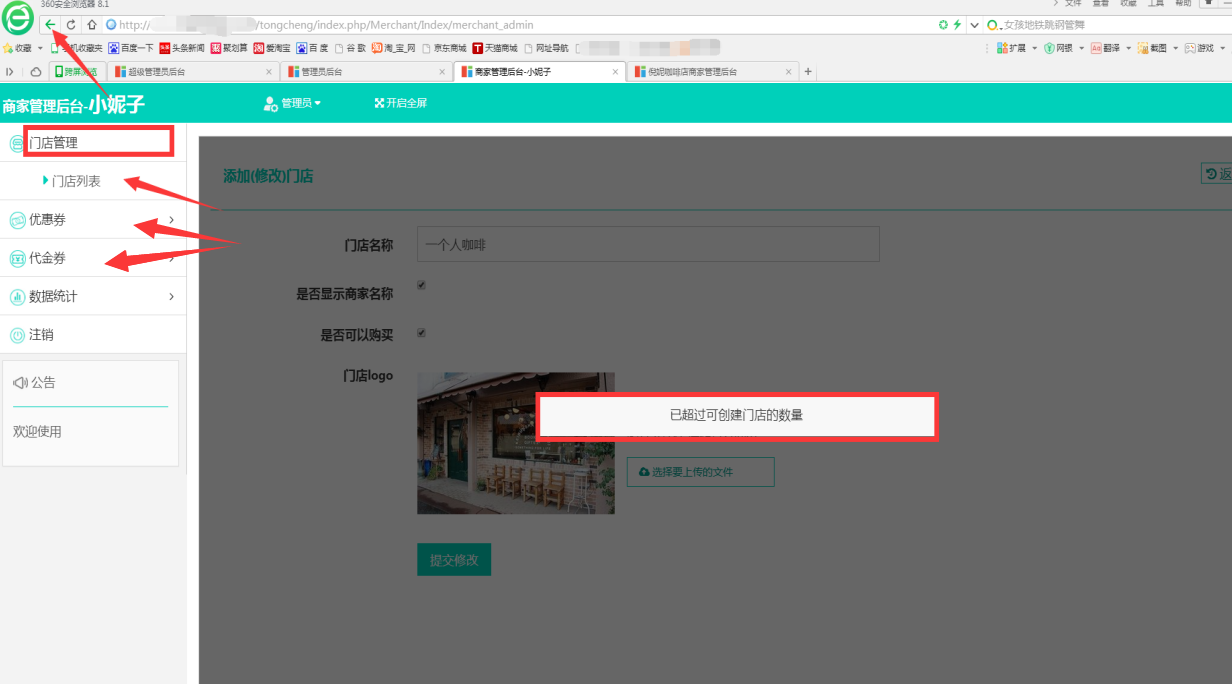
Task: Open the 手机收藏夹 bookmark
Action: coord(77,47)
